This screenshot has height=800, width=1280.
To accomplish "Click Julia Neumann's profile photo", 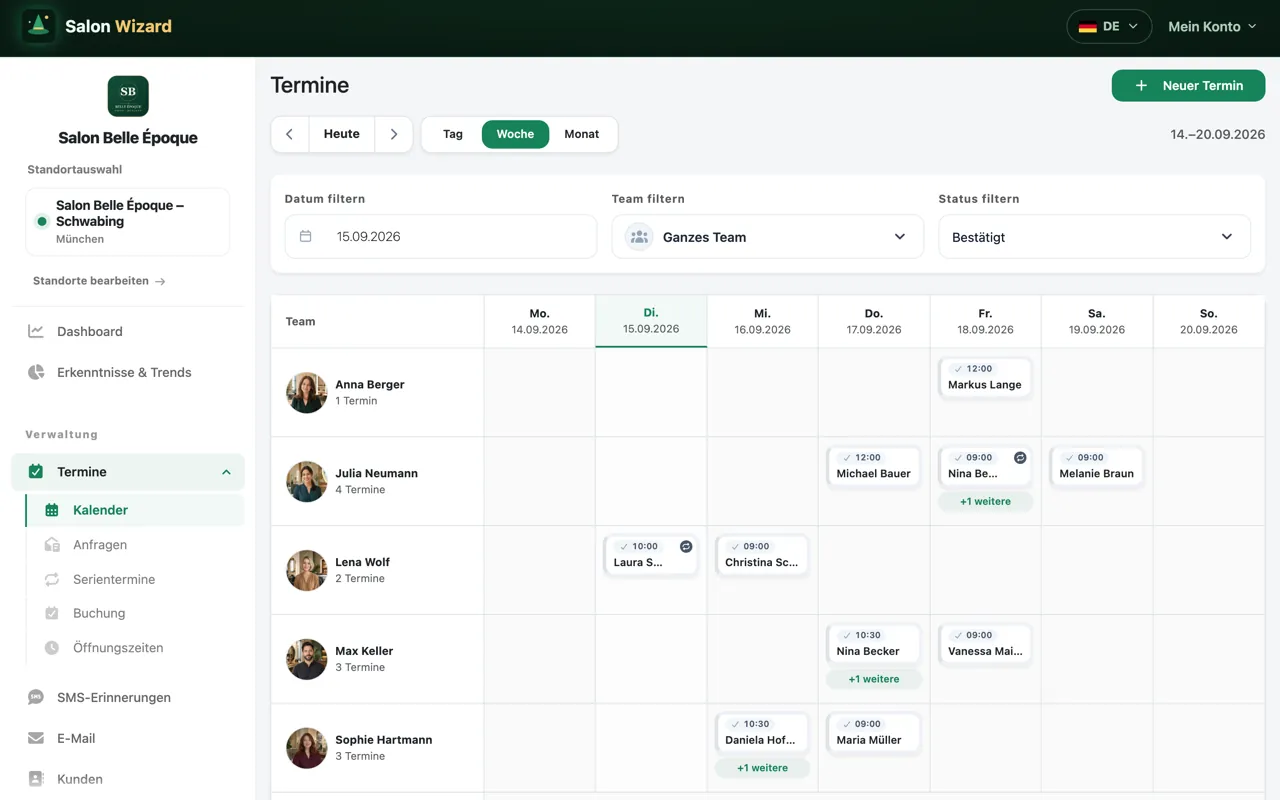I will point(307,481).
